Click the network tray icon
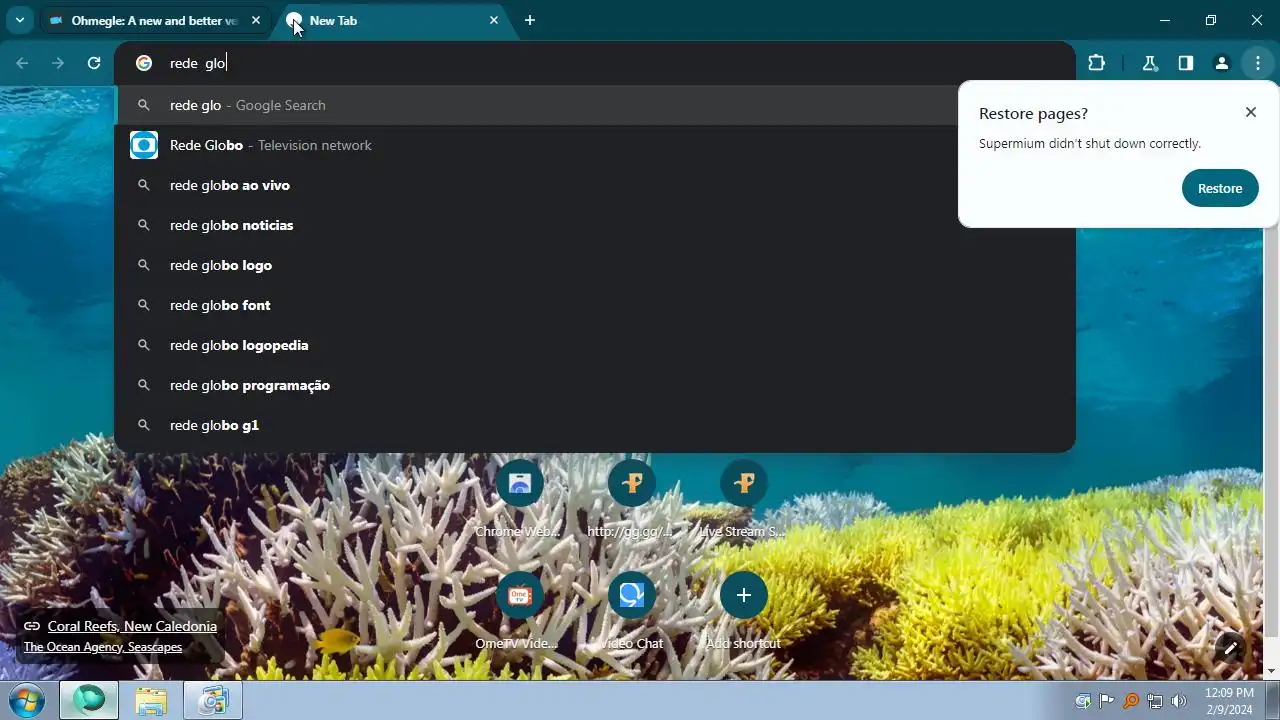The image size is (1280, 720). pos(1155,701)
